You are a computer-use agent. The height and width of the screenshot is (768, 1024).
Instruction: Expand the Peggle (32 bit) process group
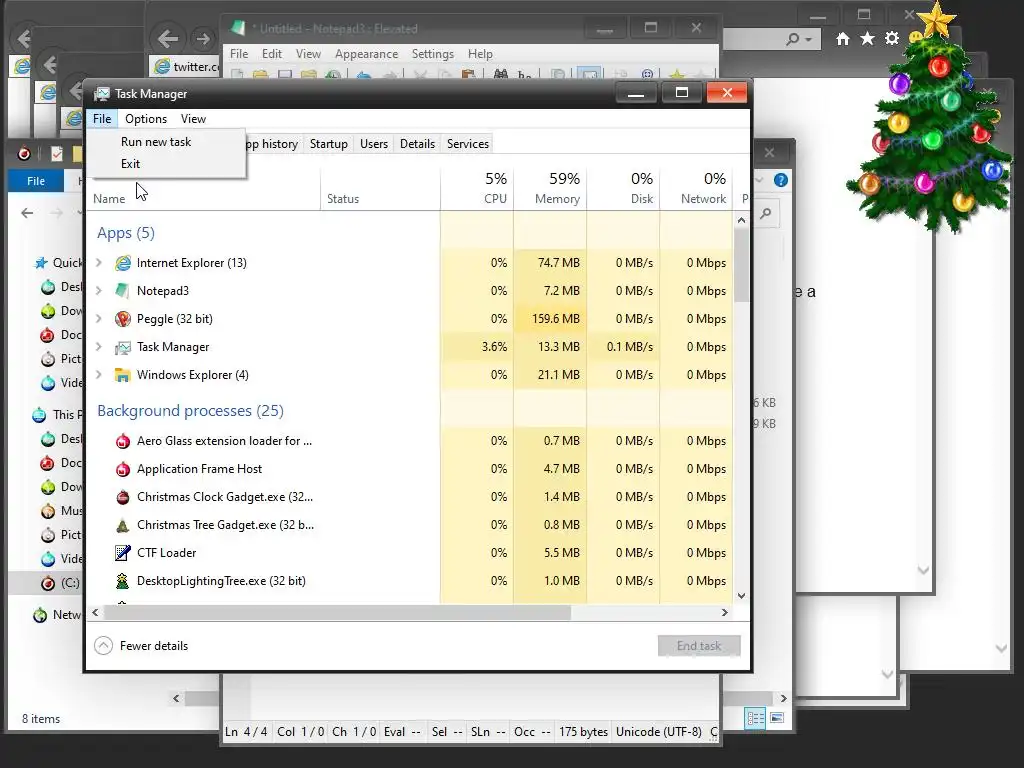pos(99,319)
